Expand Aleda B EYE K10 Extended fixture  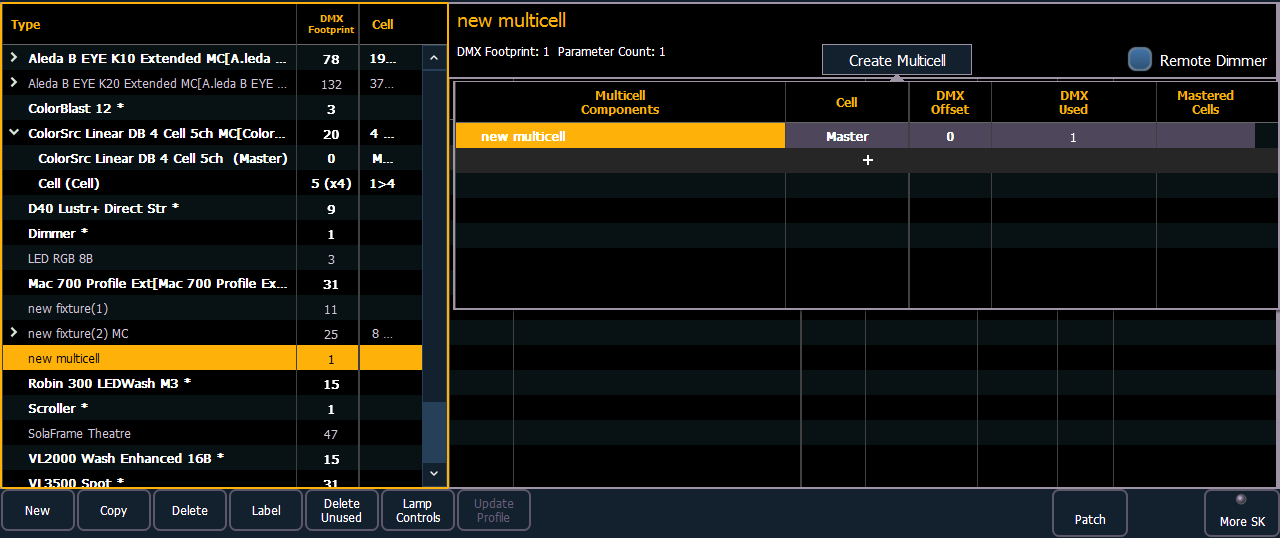(x=14, y=59)
